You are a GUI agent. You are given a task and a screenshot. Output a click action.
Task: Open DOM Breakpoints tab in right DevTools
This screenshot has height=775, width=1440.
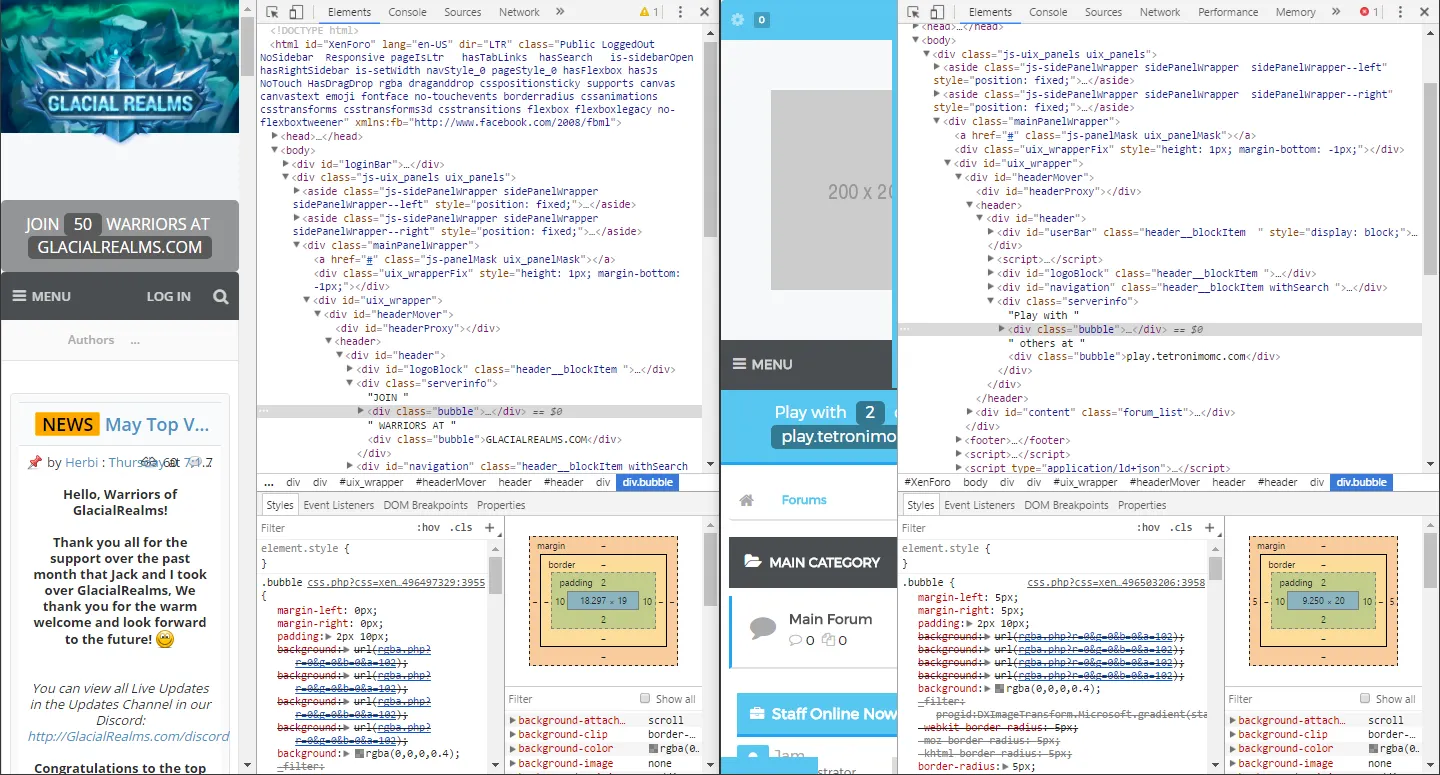tap(1066, 506)
